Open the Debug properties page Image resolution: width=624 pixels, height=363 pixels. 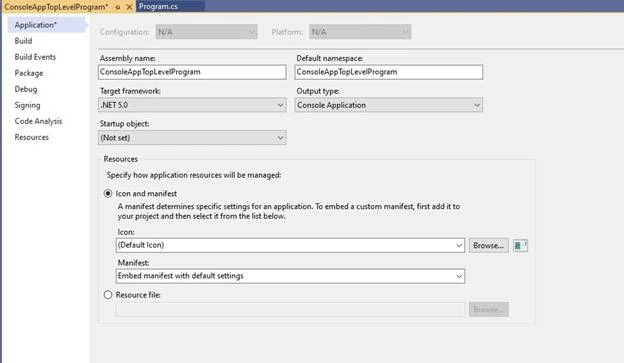pyautogui.click(x=26, y=89)
